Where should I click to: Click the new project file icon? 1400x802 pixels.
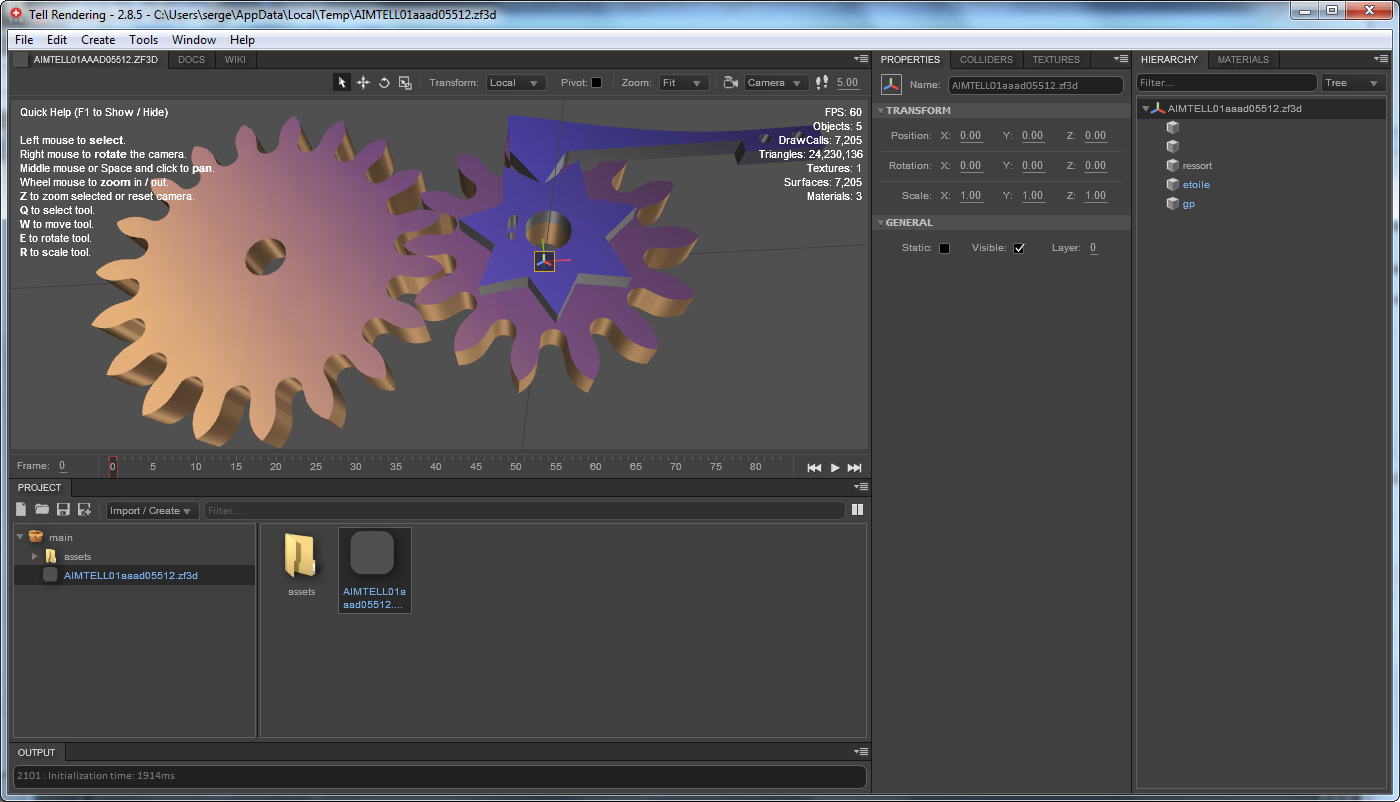(x=21, y=510)
